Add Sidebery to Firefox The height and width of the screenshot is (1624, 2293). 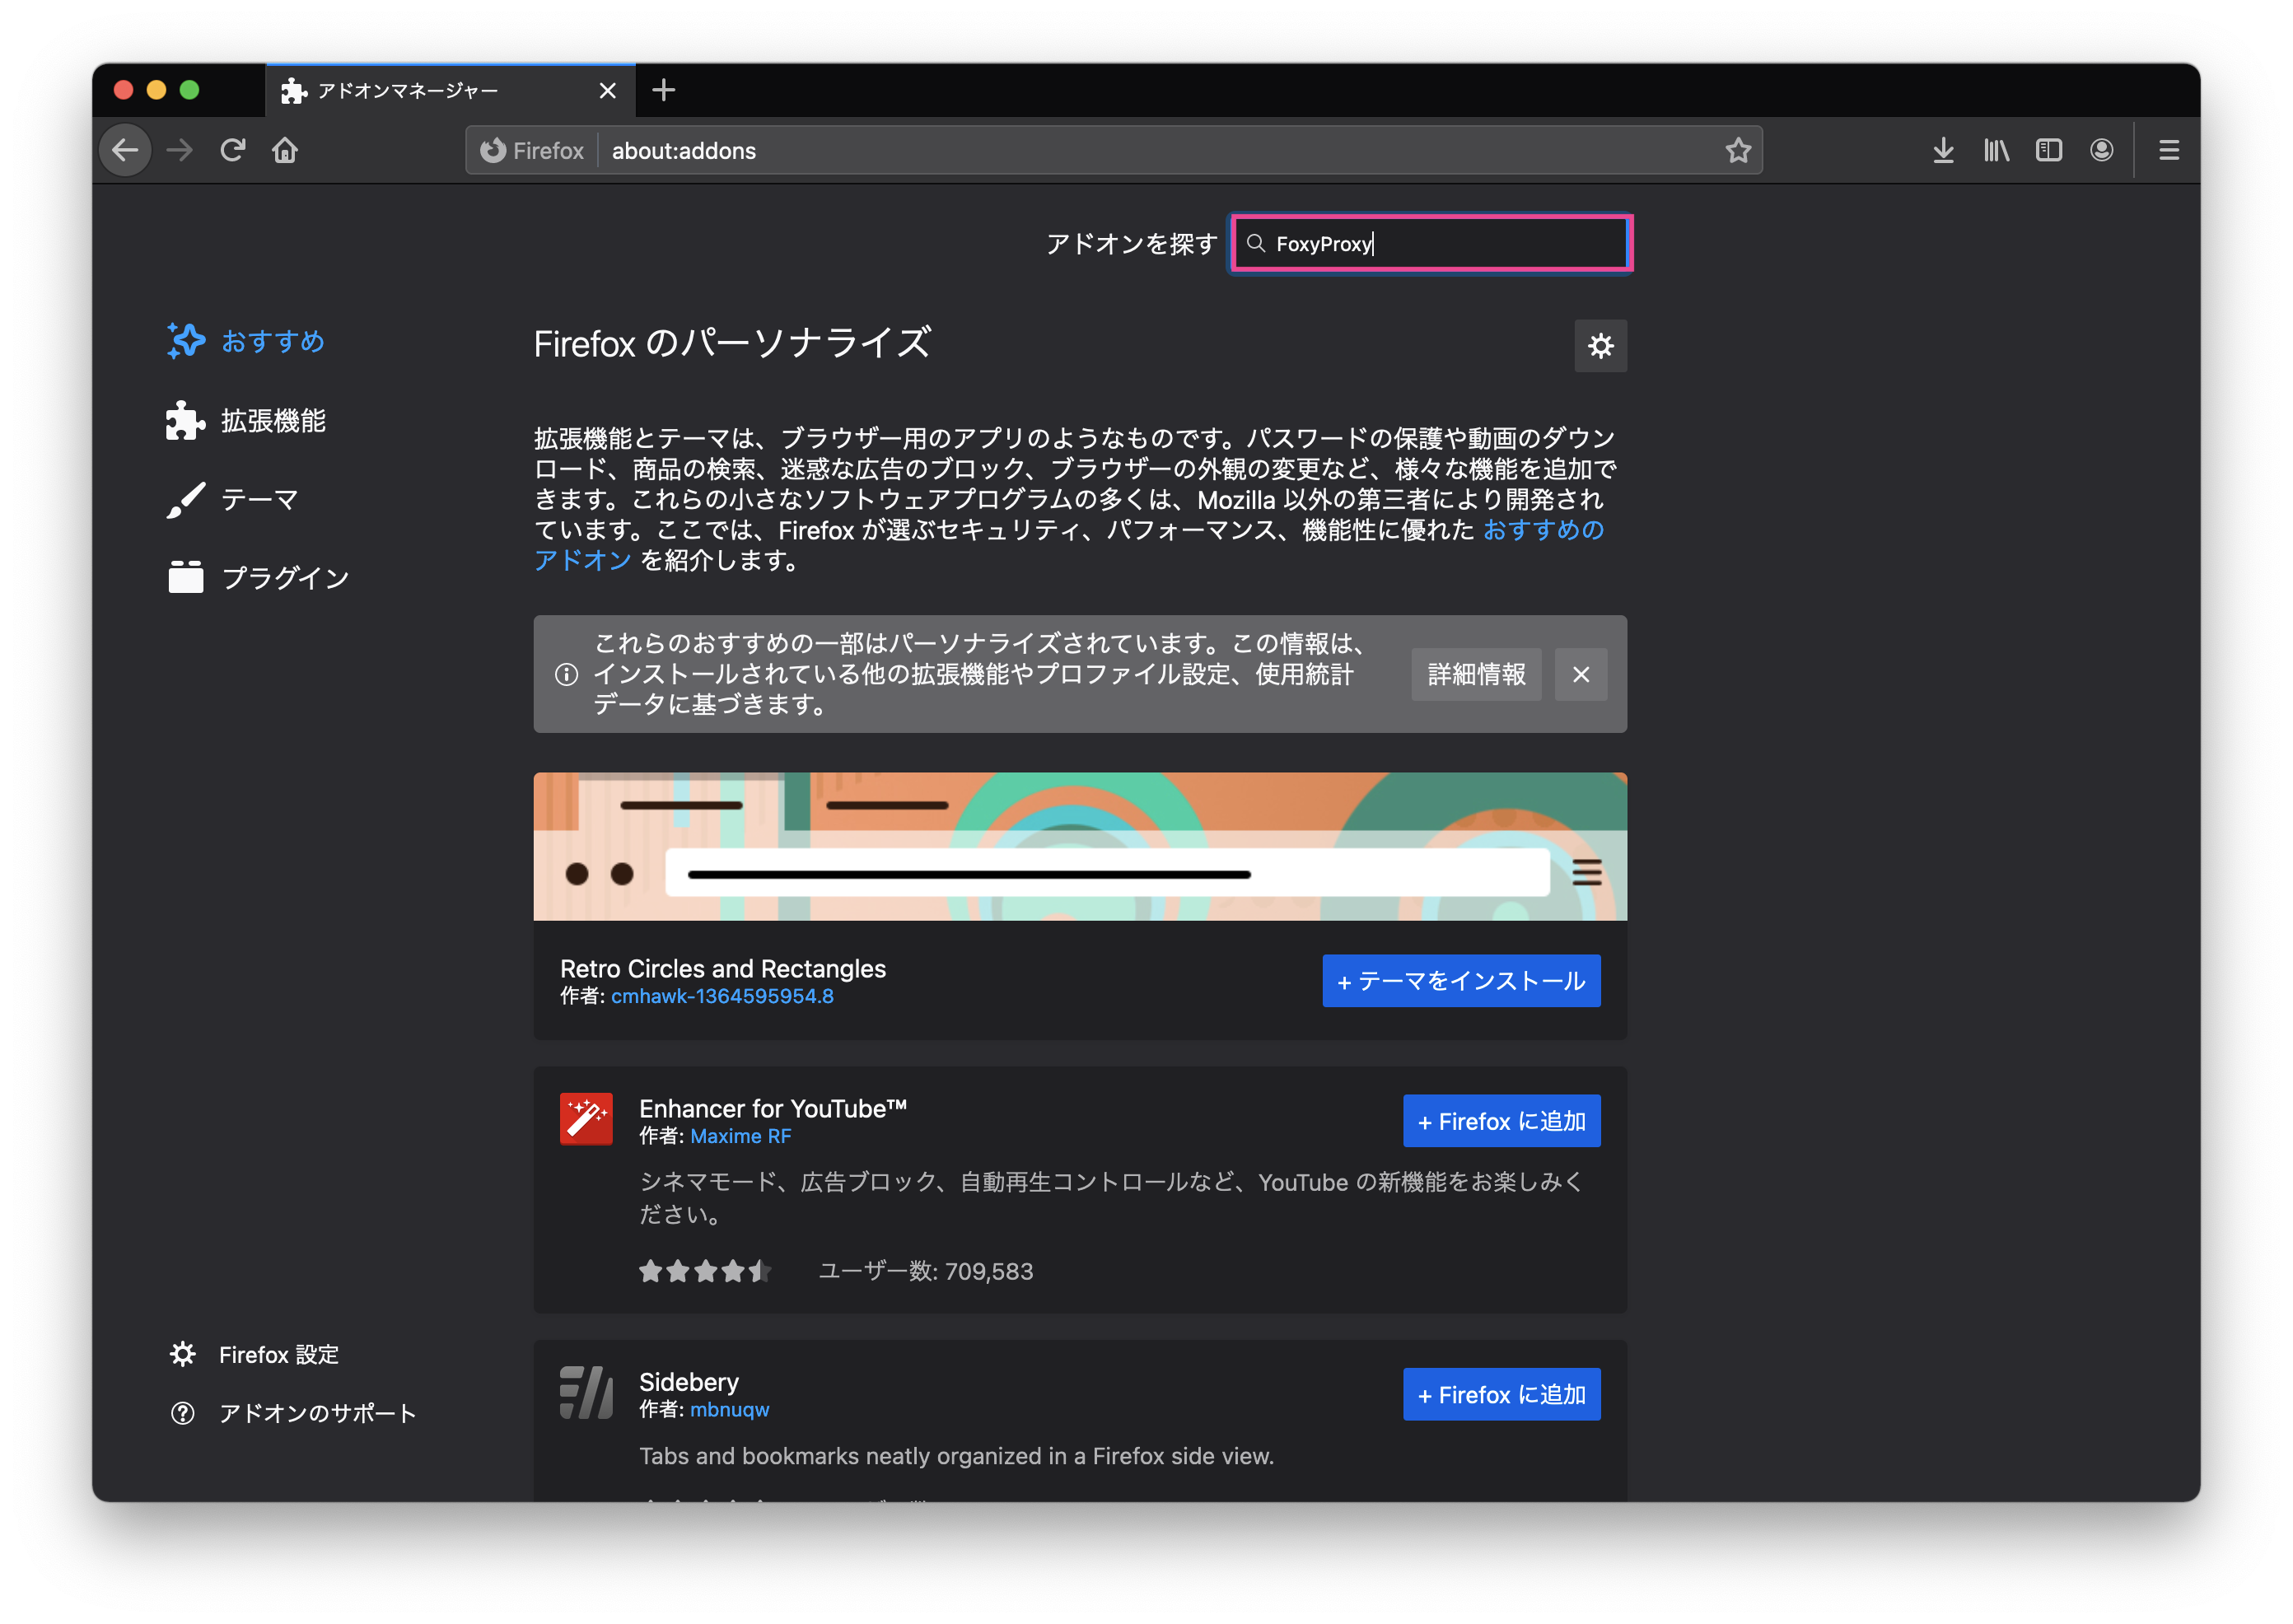[1501, 1394]
